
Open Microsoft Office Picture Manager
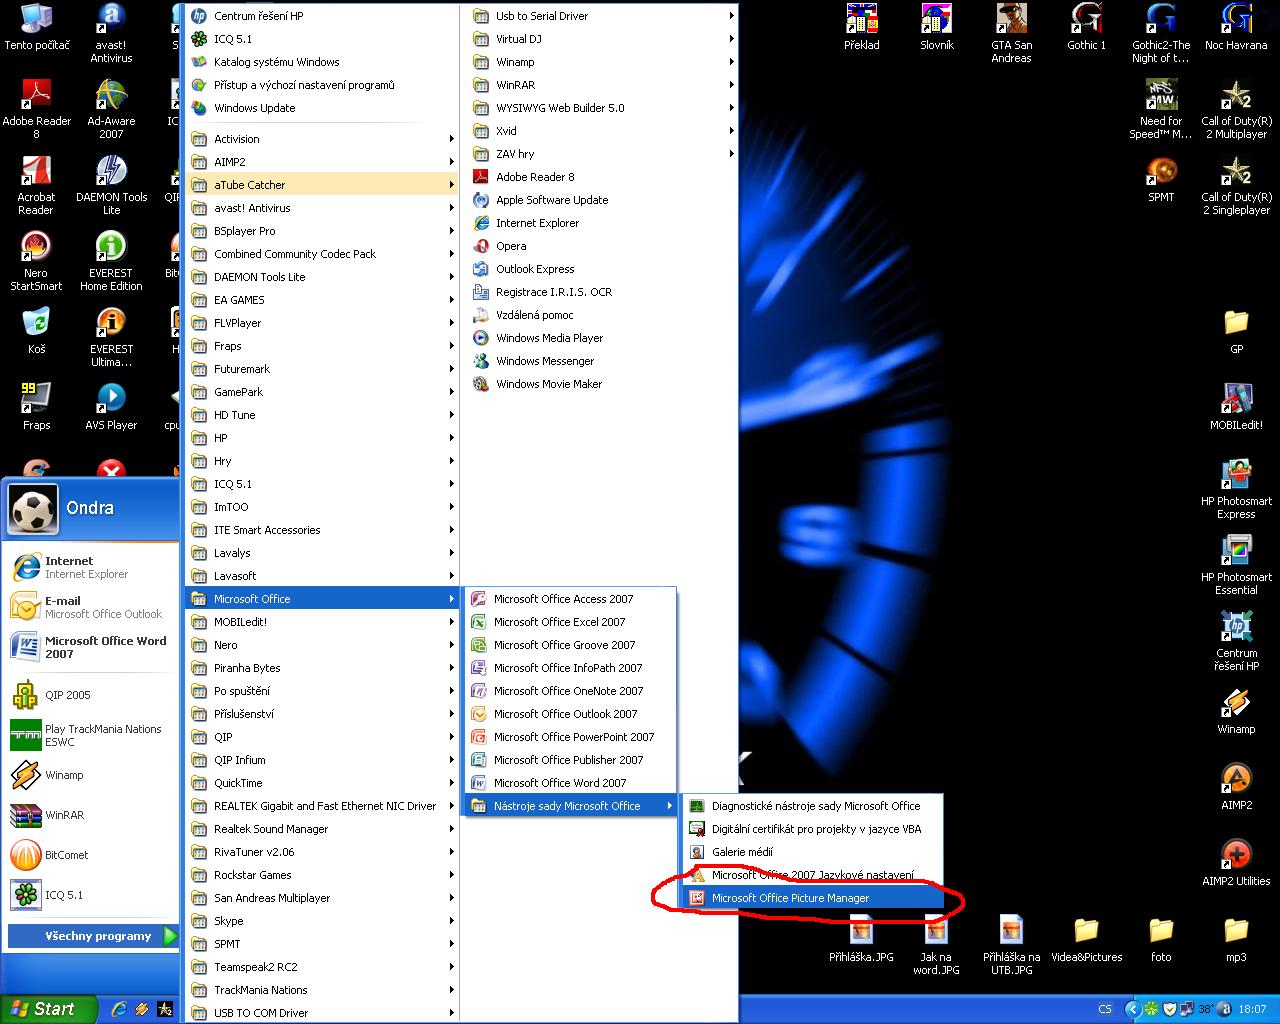point(812,898)
